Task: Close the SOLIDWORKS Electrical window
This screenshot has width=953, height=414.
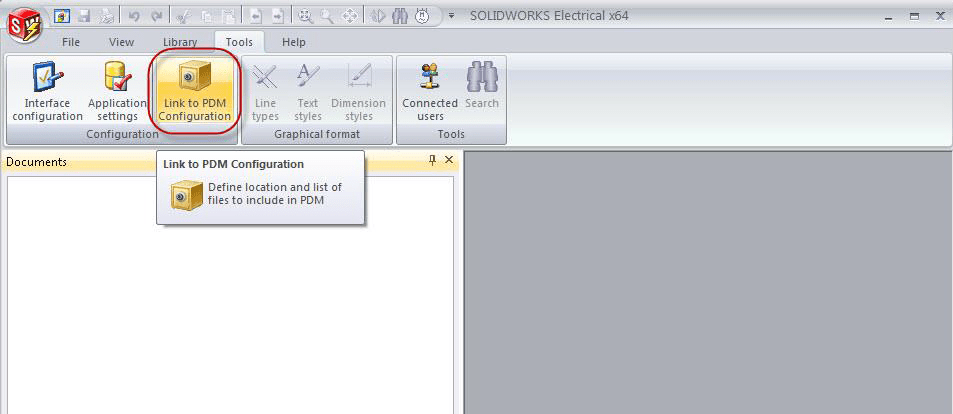Action: click(x=940, y=16)
